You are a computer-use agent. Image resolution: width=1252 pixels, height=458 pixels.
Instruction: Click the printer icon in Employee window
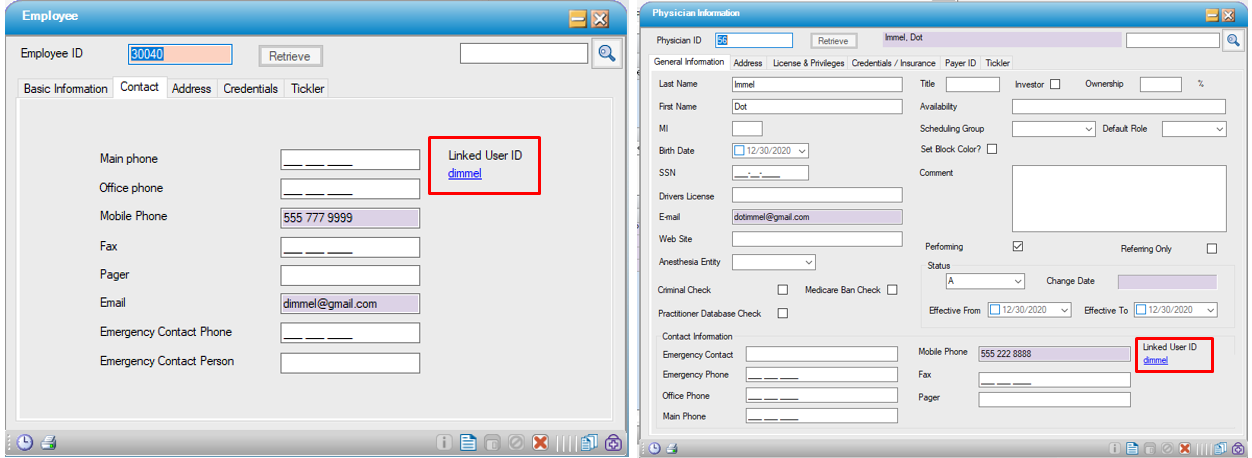point(48,442)
